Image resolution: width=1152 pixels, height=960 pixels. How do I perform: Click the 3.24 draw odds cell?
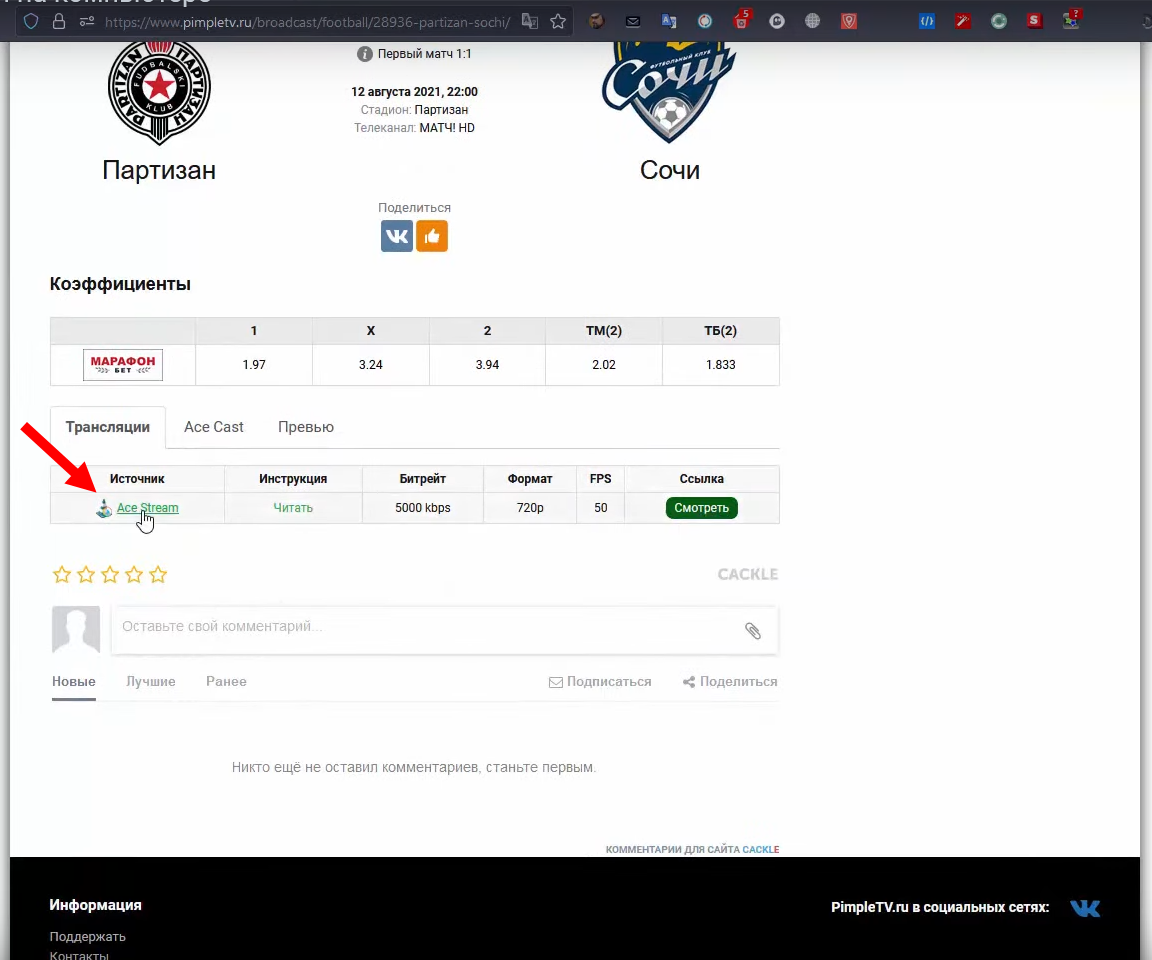coord(371,364)
